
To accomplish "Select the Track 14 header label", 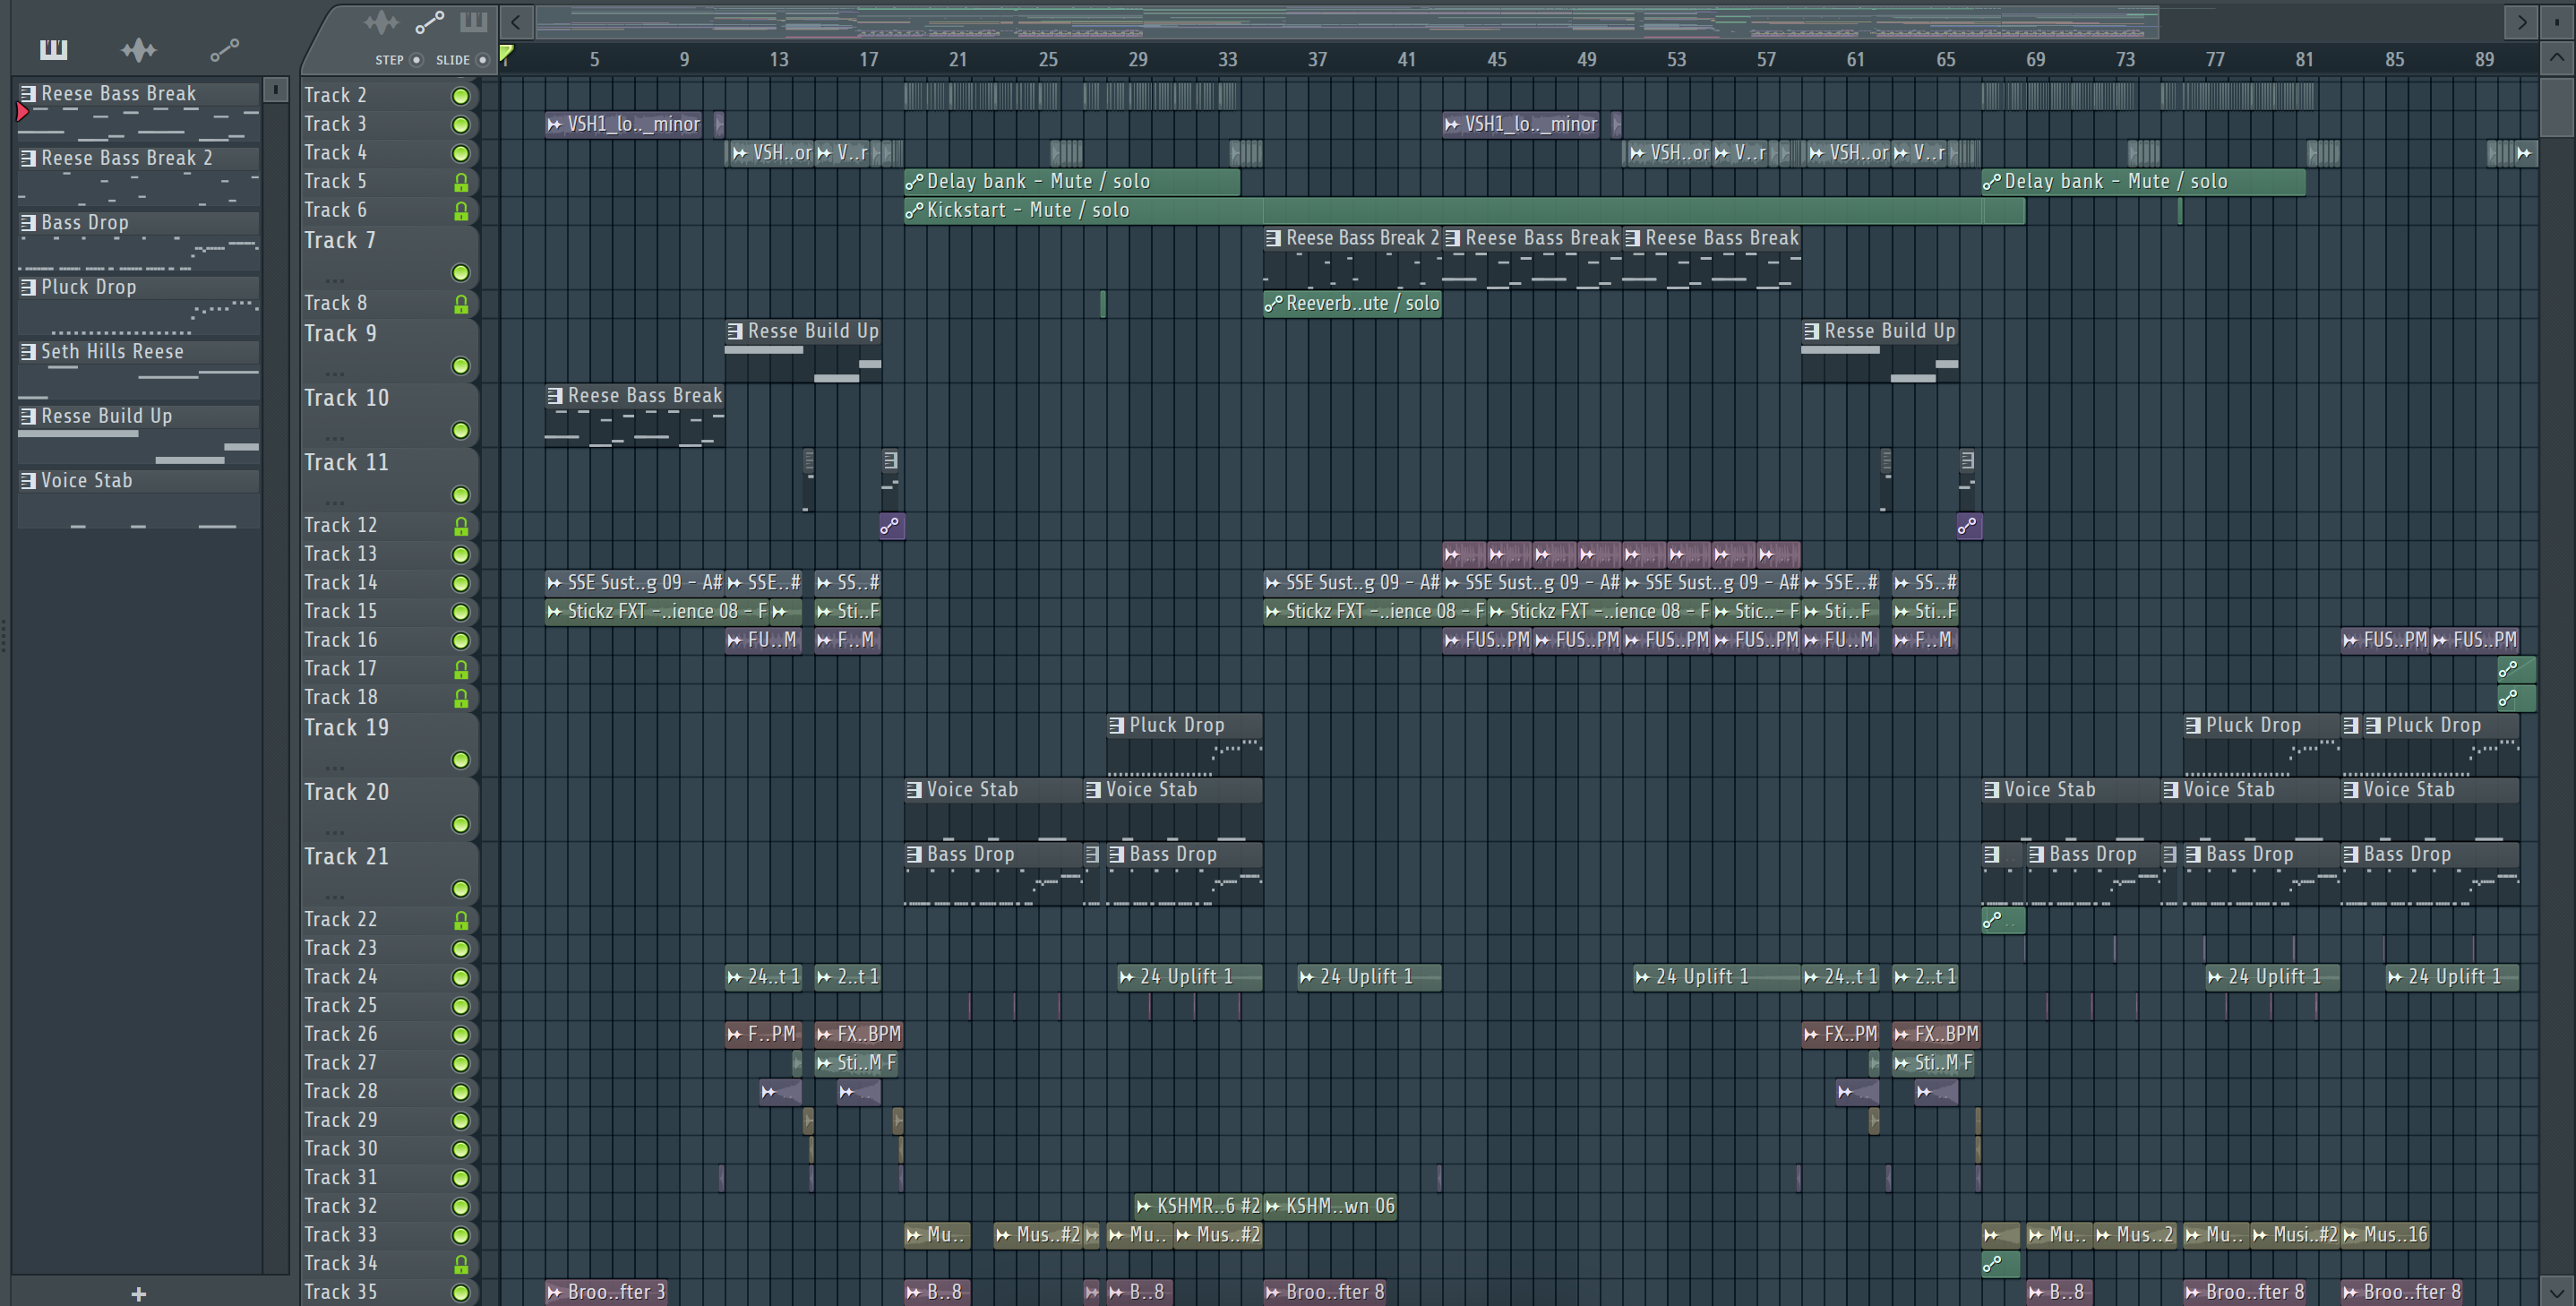I will pos(340,583).
